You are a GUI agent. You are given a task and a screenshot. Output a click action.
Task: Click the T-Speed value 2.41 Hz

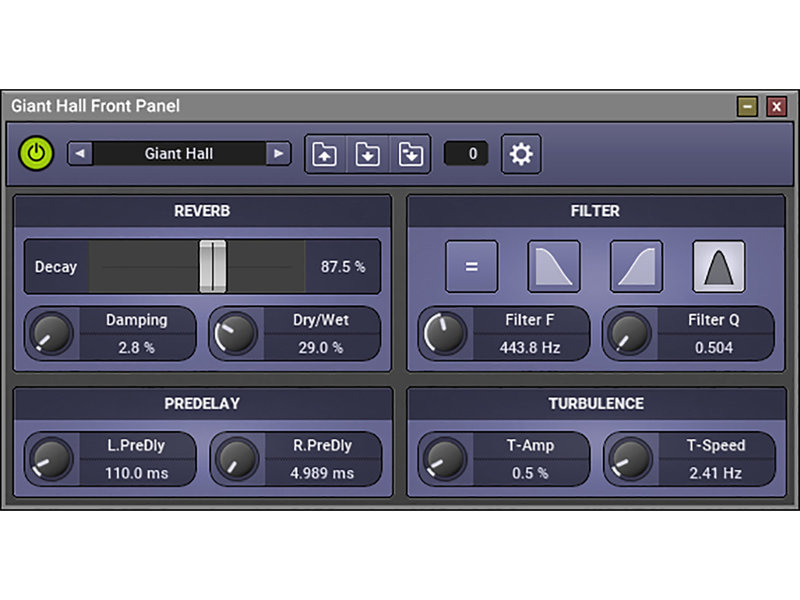click(x=716, y=473)
